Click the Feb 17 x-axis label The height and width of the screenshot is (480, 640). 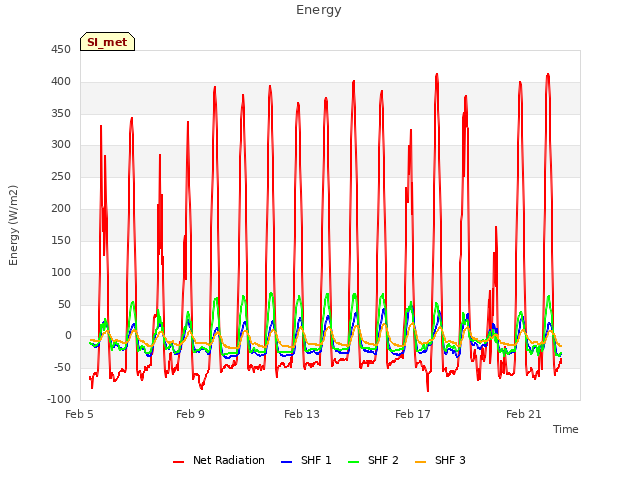coord(413,414)
